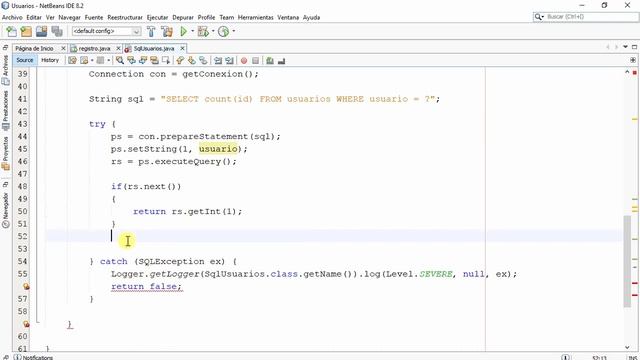Image resolution: width=640 pixels, height=360 pixels.
Task: Shift line left icon in editor toolbar
Action: coord(218,60)
